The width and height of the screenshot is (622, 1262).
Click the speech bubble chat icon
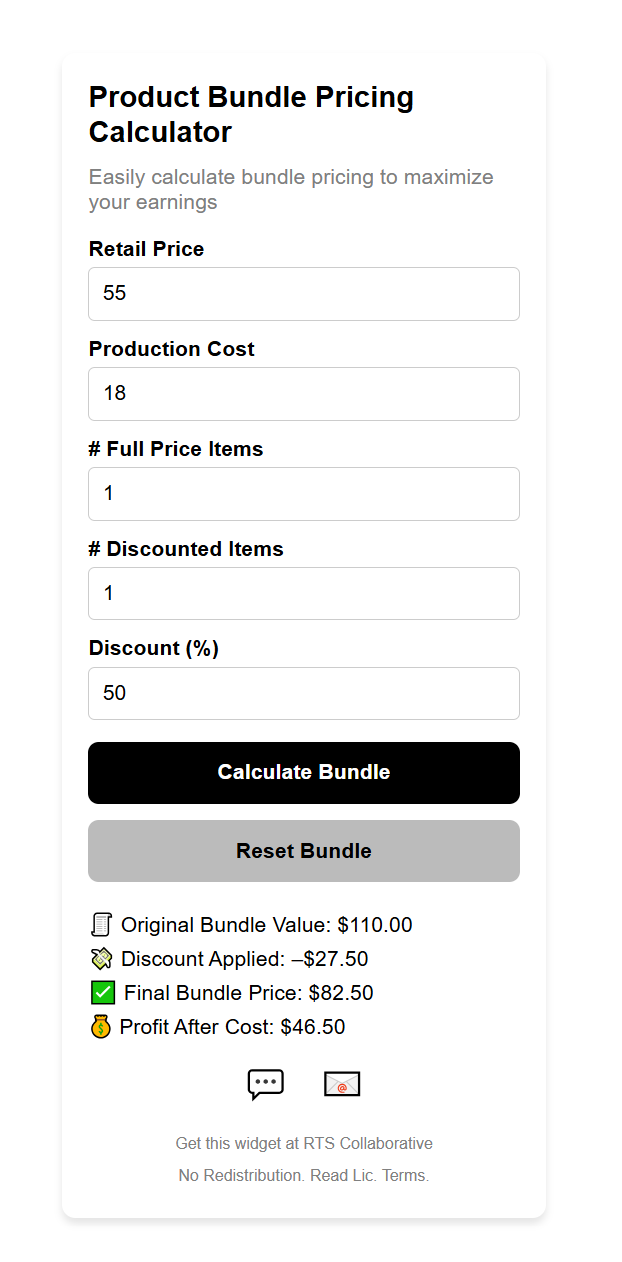266,1084
